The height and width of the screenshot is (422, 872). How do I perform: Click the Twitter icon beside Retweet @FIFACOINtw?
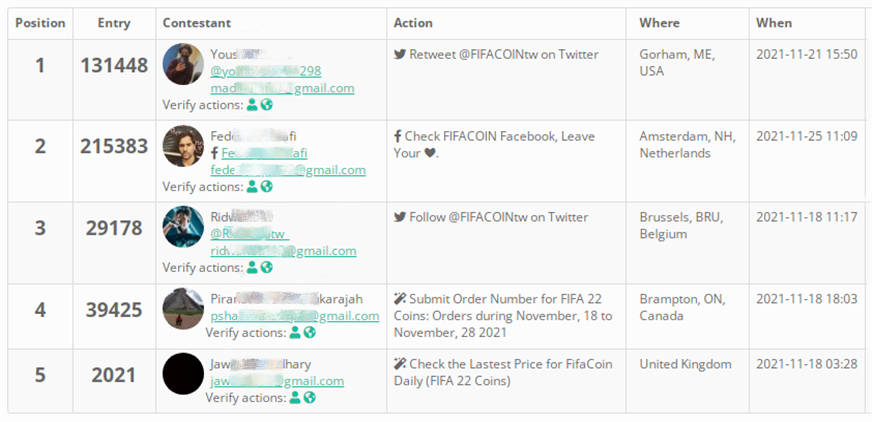pyautogui.click(x=400, y=55)
